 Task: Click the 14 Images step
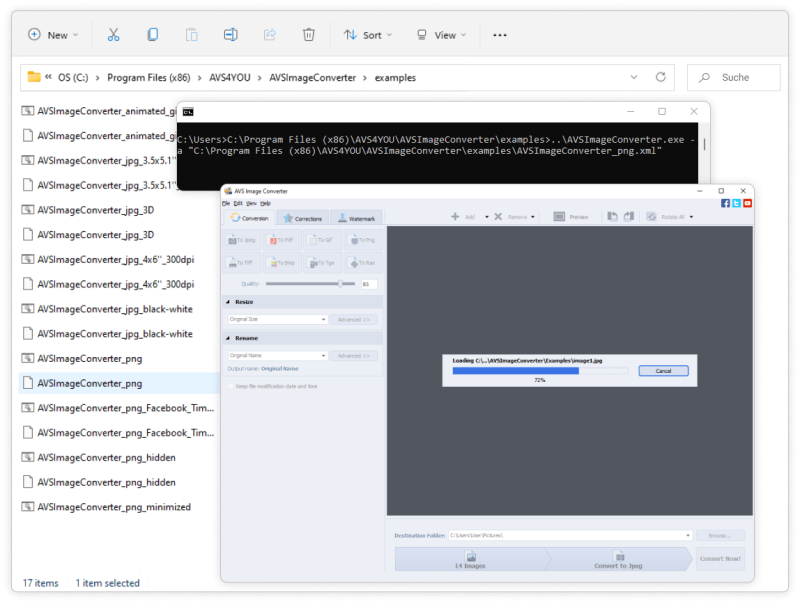(x=470, y=560)
